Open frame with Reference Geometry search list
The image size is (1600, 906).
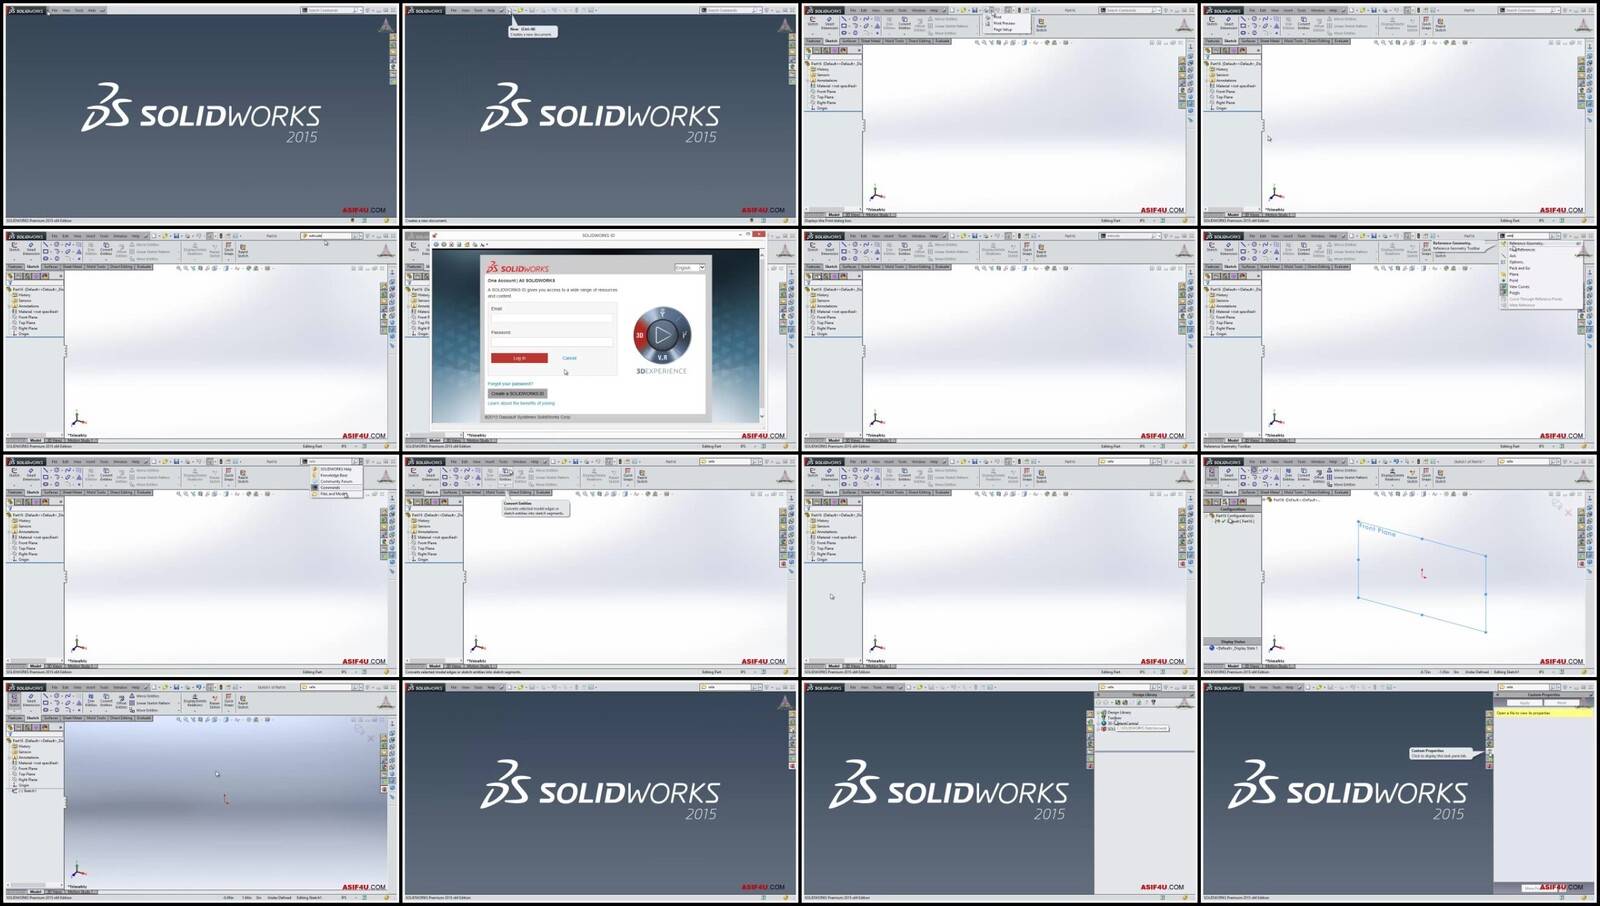coord(1398,339)
